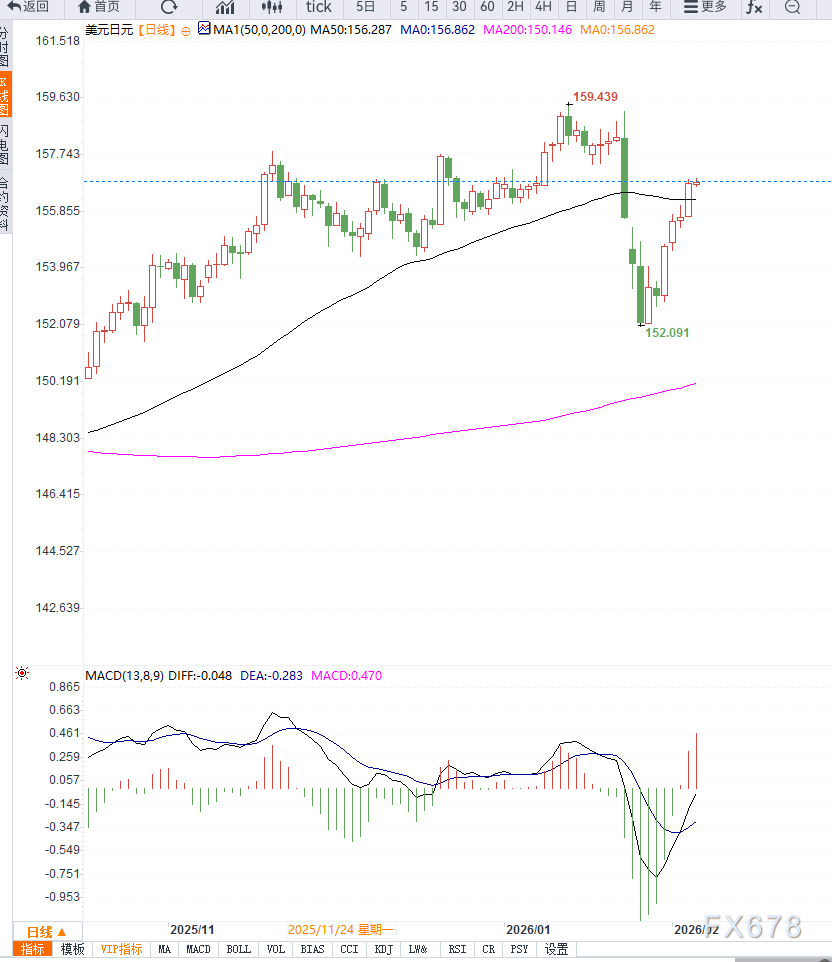Open the fx formula function icon

[754, 7]
